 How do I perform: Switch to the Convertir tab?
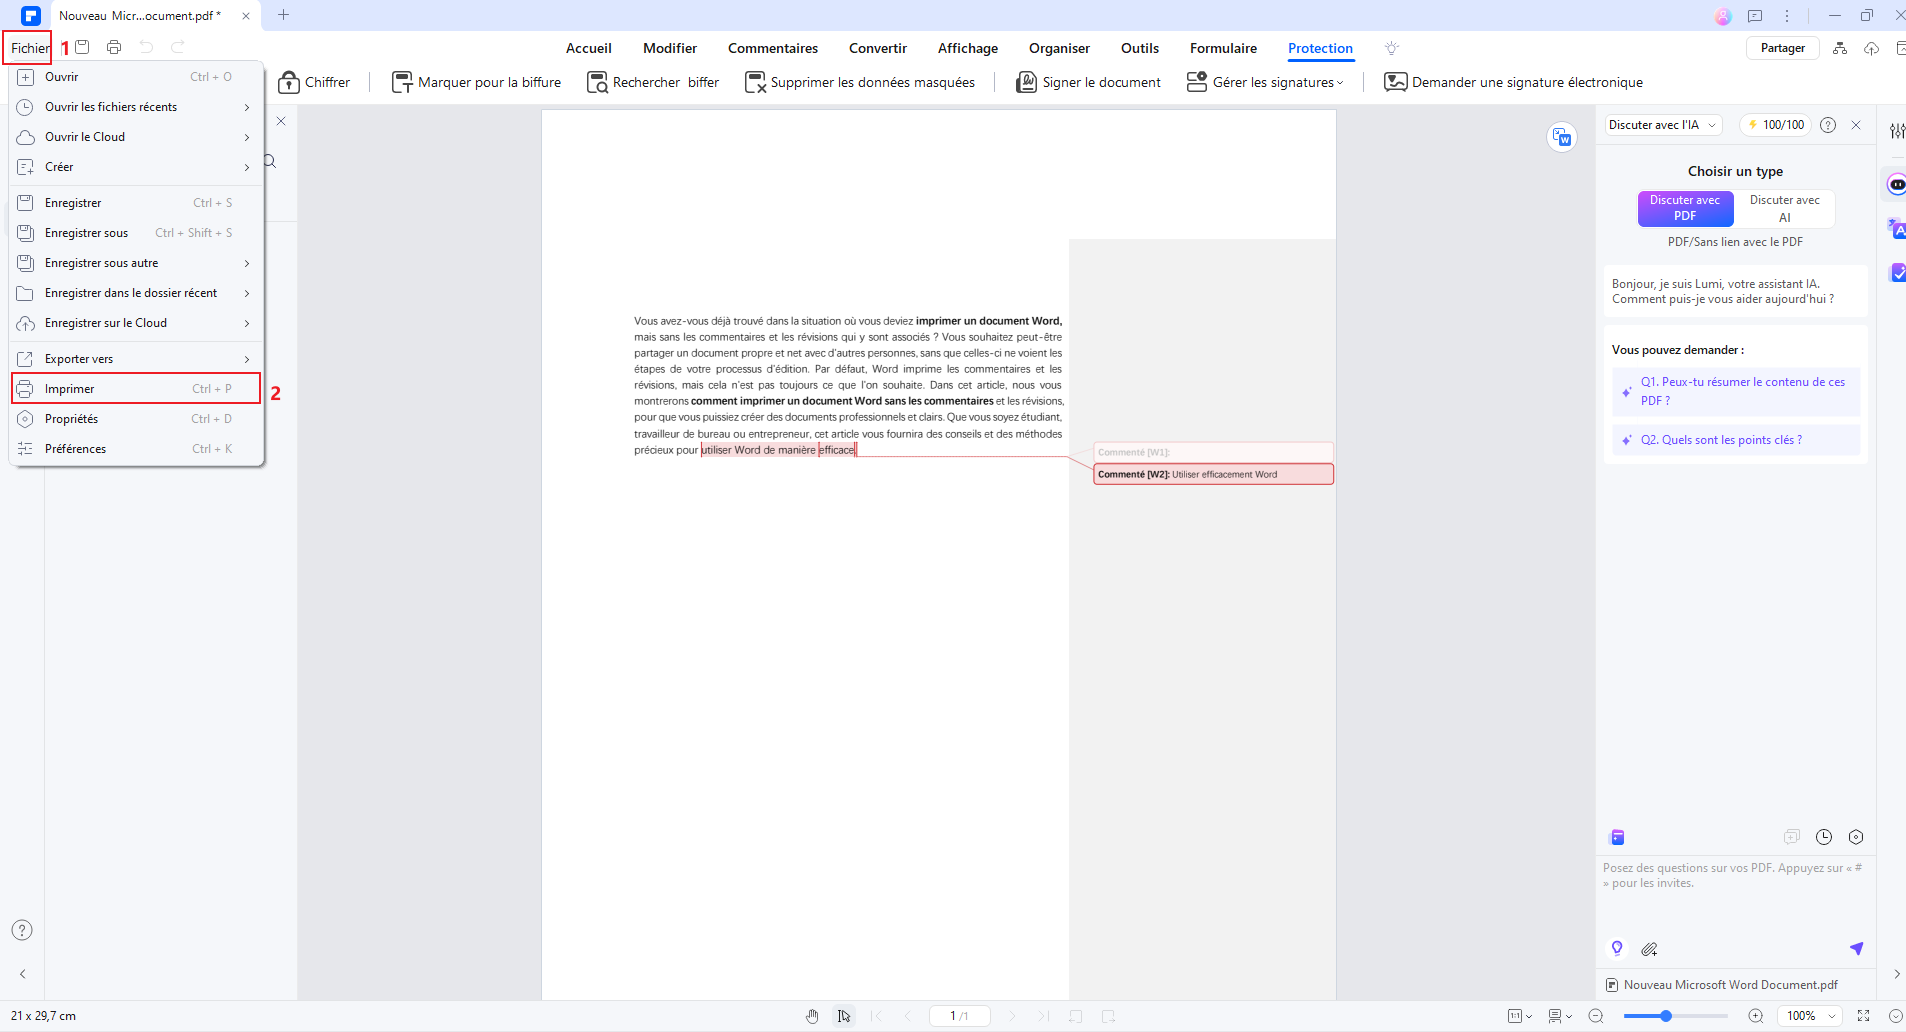click(878, 48)
